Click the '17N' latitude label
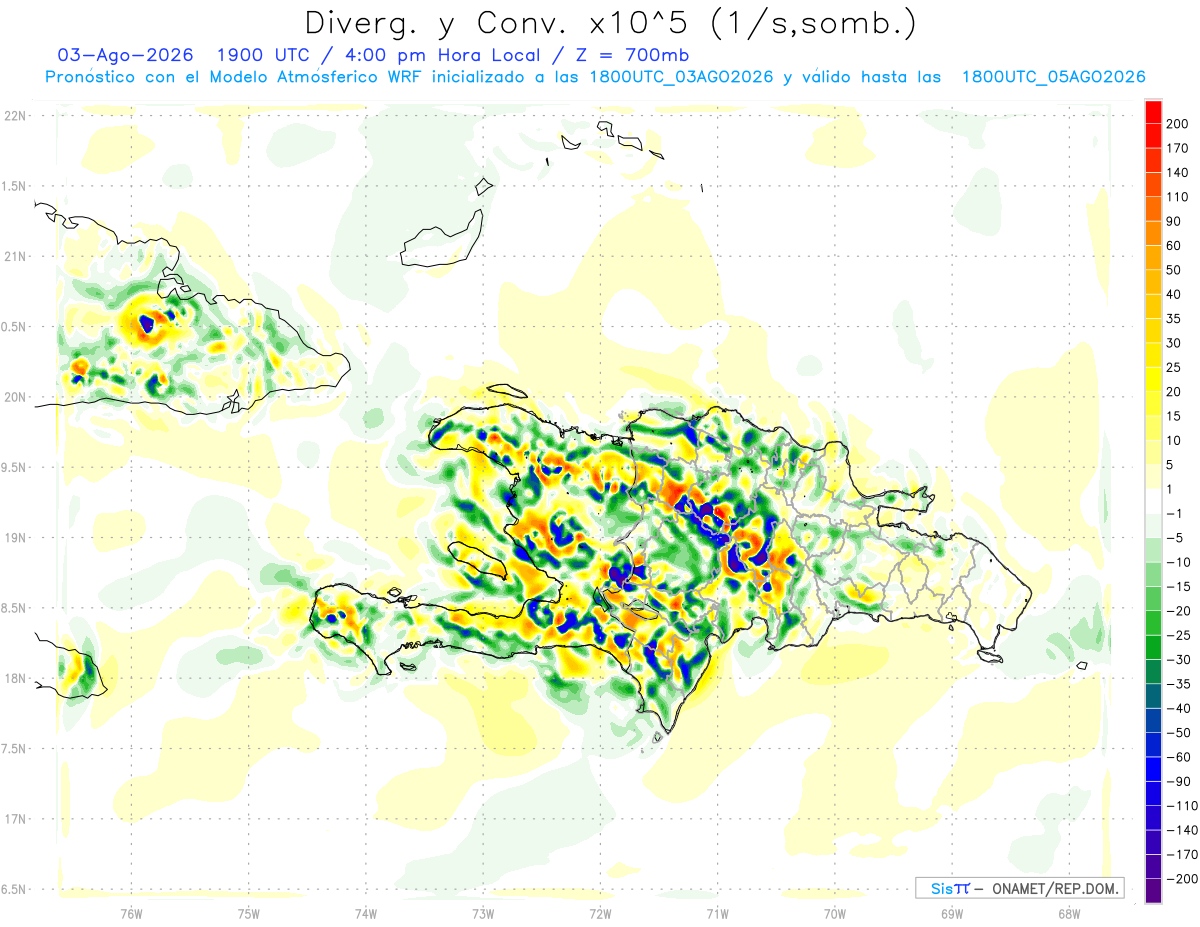The width and height of the screenshot is (1200, 927). [x=14, y=819]
